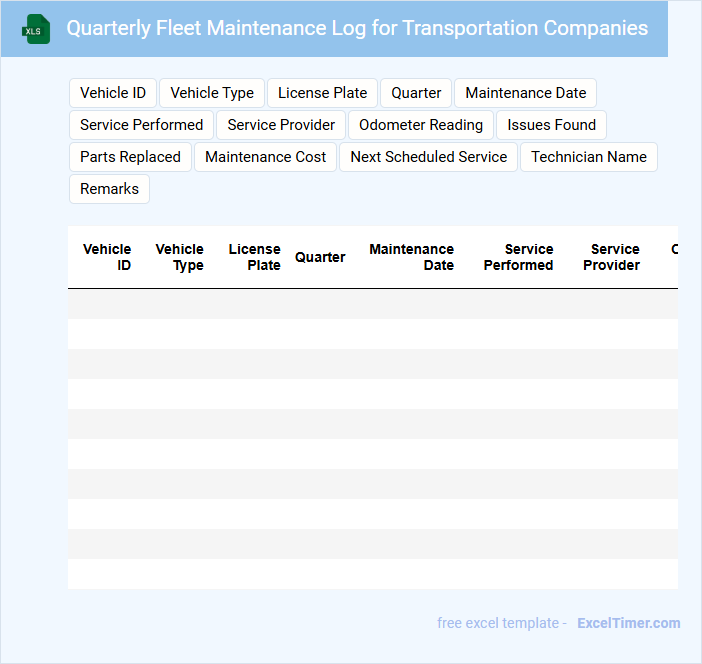Click the Maintenance Date column header

point(412,257)
